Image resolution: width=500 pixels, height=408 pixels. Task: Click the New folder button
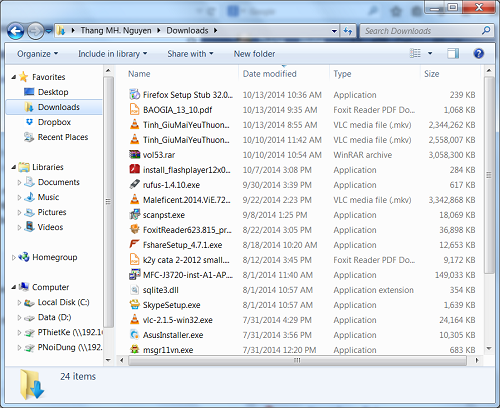click(254, 54)
